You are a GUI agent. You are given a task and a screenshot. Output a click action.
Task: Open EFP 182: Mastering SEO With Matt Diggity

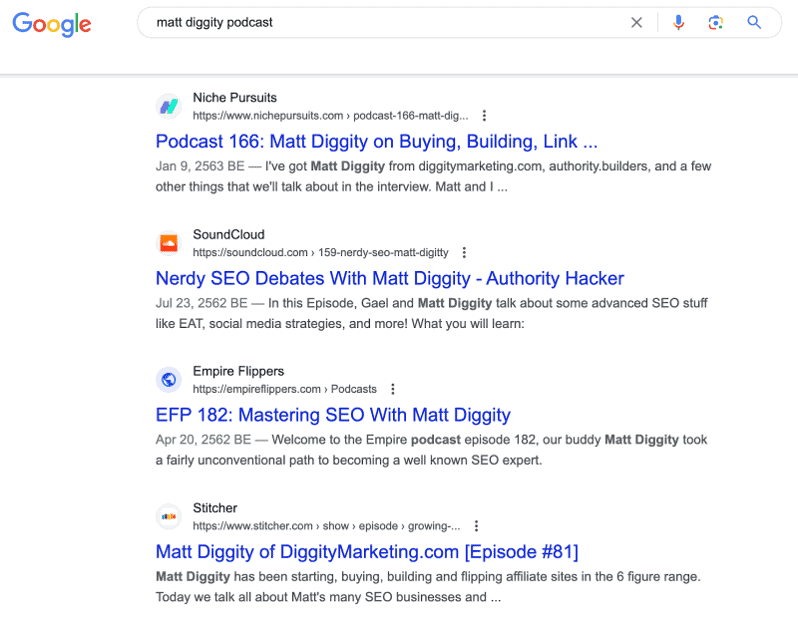click(x=333, y=415)
